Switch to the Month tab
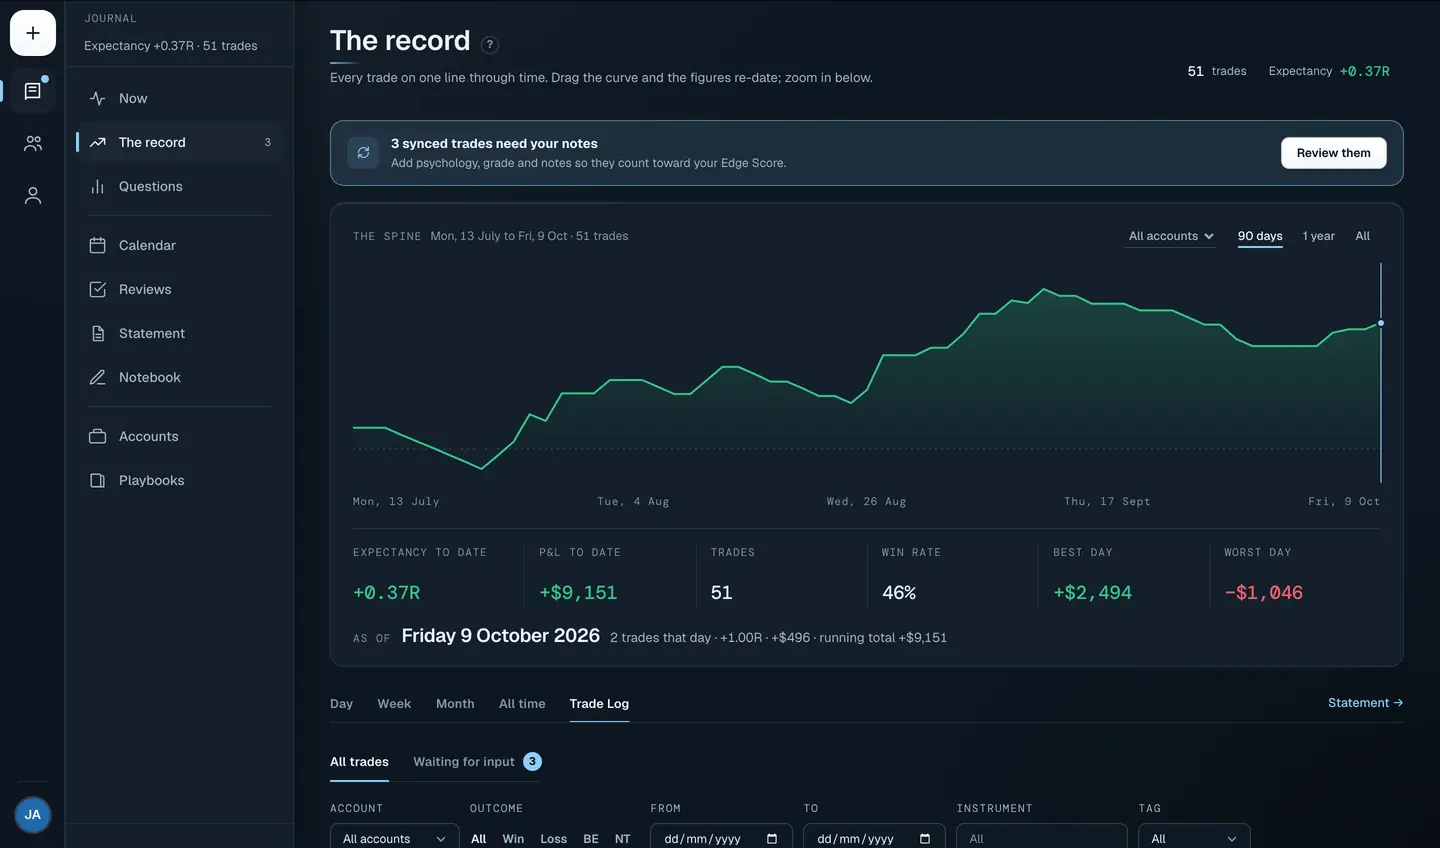The width and height of the screenshot is (1440, 848). point(455,704)
